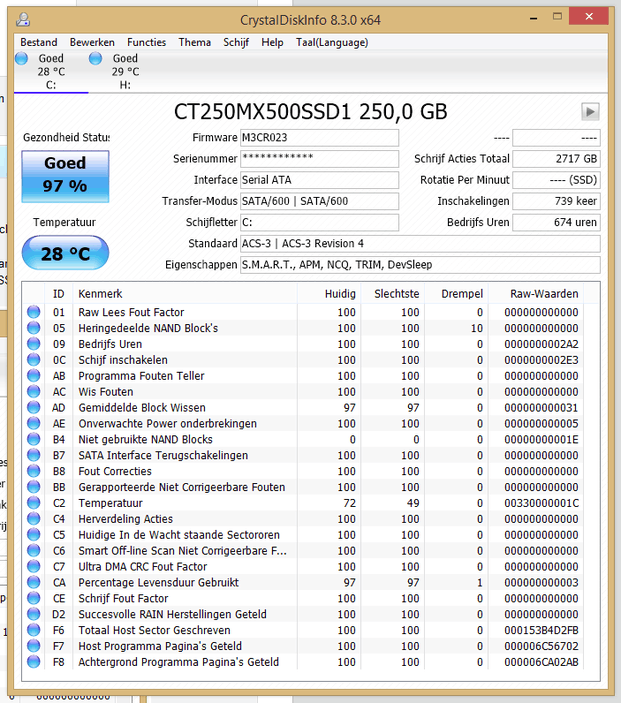Click status orb for Raw Lees Fout Factor
This screenshot has height=703, width=621.
34,312
